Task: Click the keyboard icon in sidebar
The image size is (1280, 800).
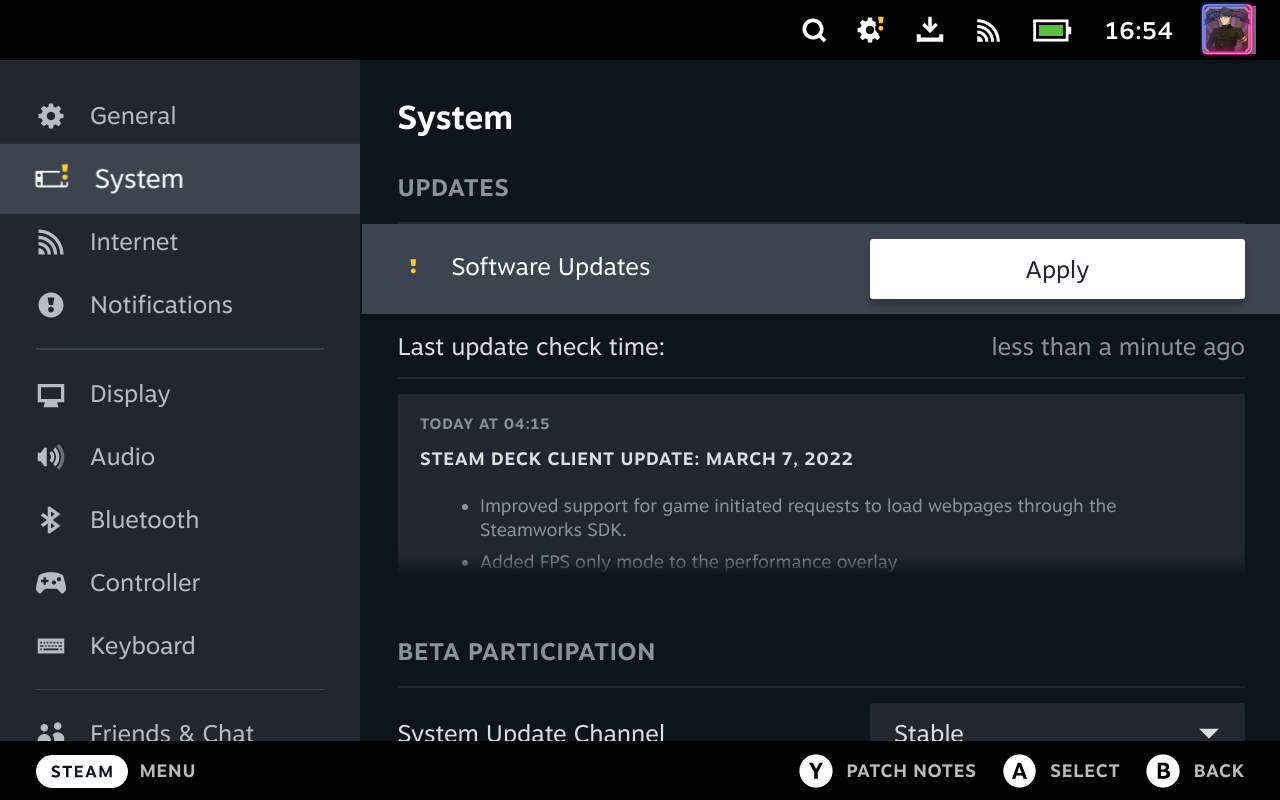Action: [x=51, y=646]
